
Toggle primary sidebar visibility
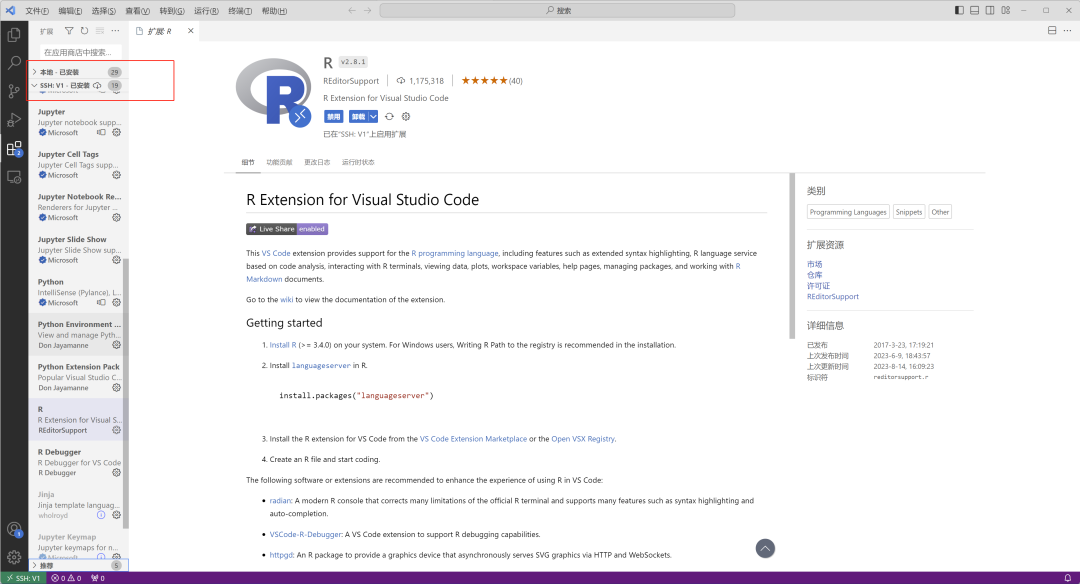tap(959, 10)
